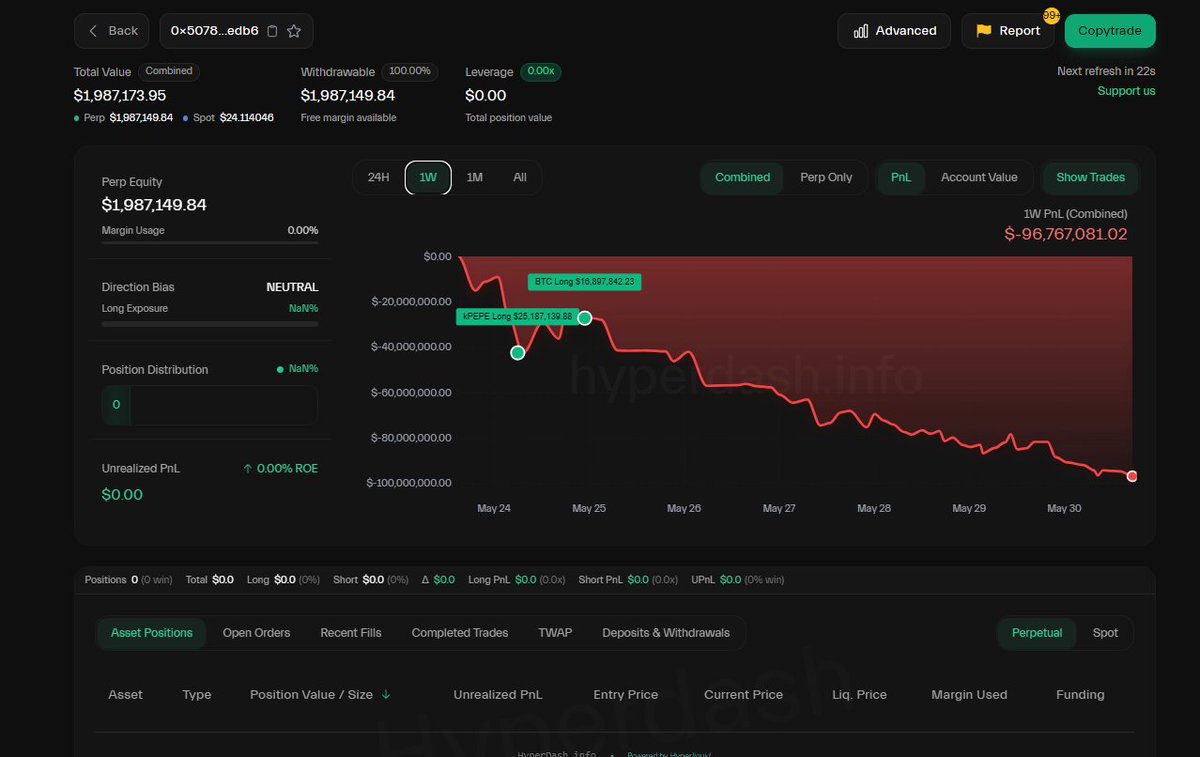1200x757 pixels.
Task: Favorite wallet with star icon
Action: [x=294, y=31]
